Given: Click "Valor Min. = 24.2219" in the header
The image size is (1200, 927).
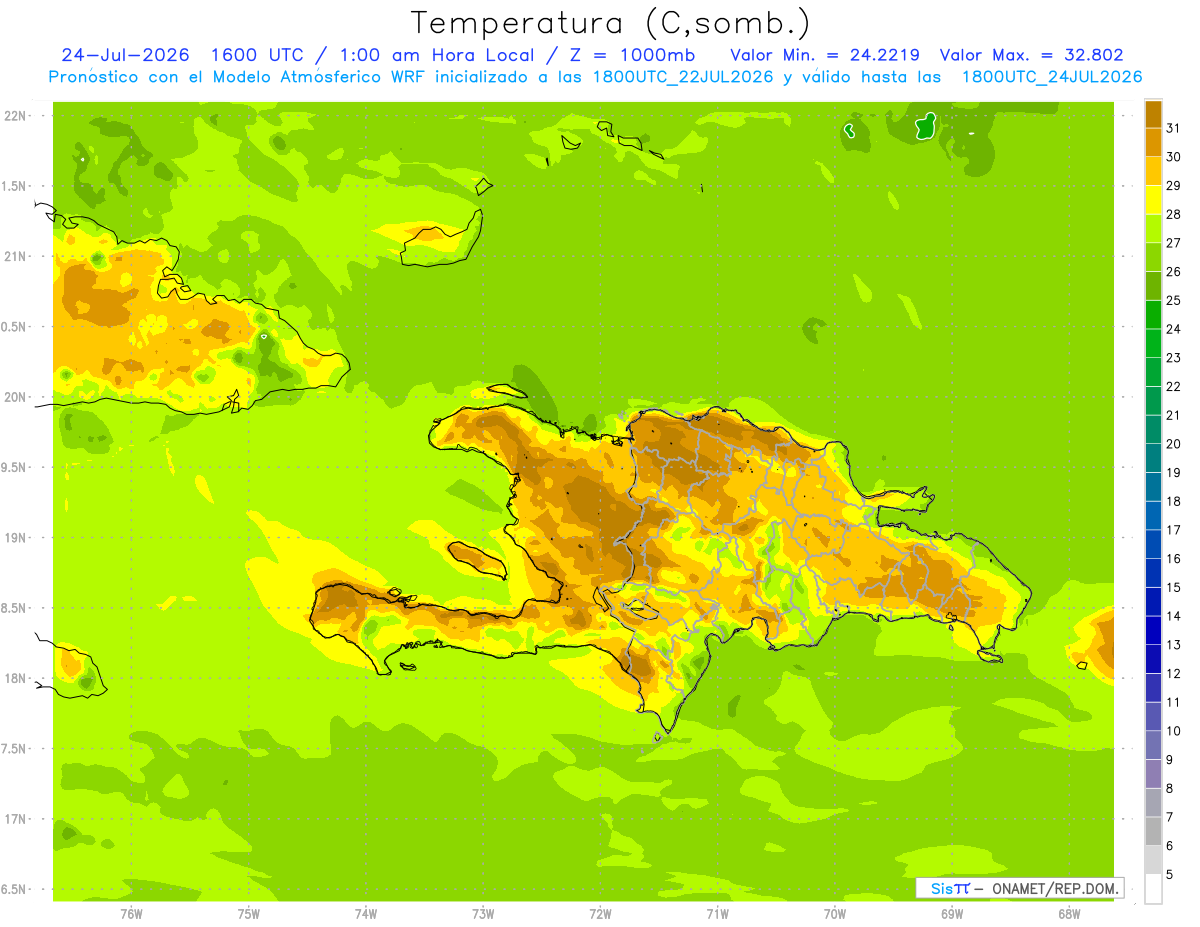Looking at the screenshot, I should [826, 55].
